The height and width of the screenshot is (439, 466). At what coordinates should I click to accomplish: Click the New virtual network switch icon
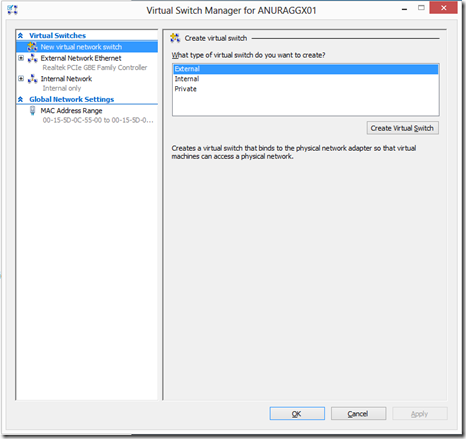click(x=32, y=47)
